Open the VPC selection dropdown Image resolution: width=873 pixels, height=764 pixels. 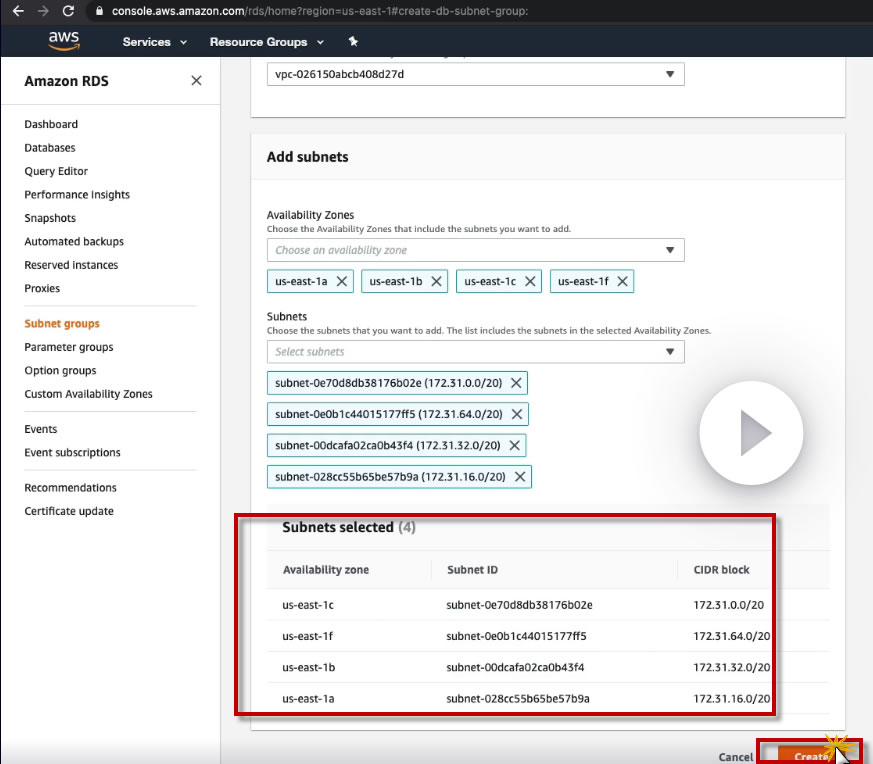(x=476, y=75)
